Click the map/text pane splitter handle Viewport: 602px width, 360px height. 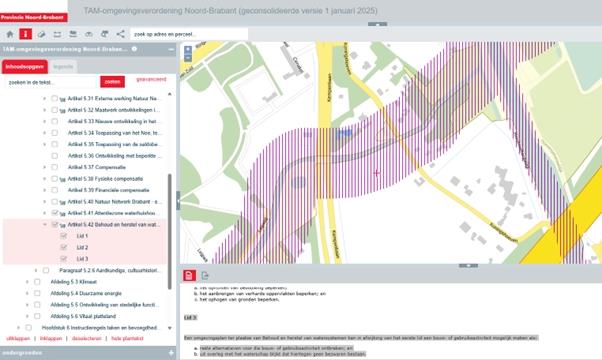coord(468,266)
